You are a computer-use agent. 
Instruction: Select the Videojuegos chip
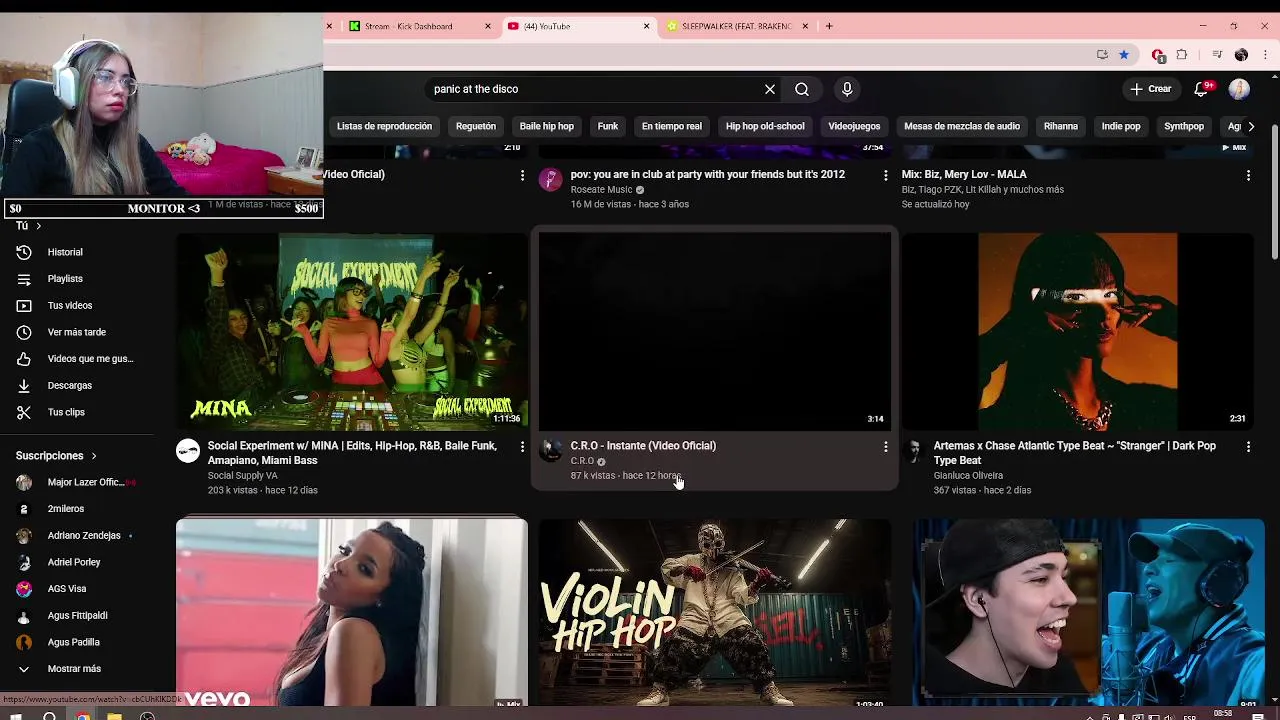[854, 126]
